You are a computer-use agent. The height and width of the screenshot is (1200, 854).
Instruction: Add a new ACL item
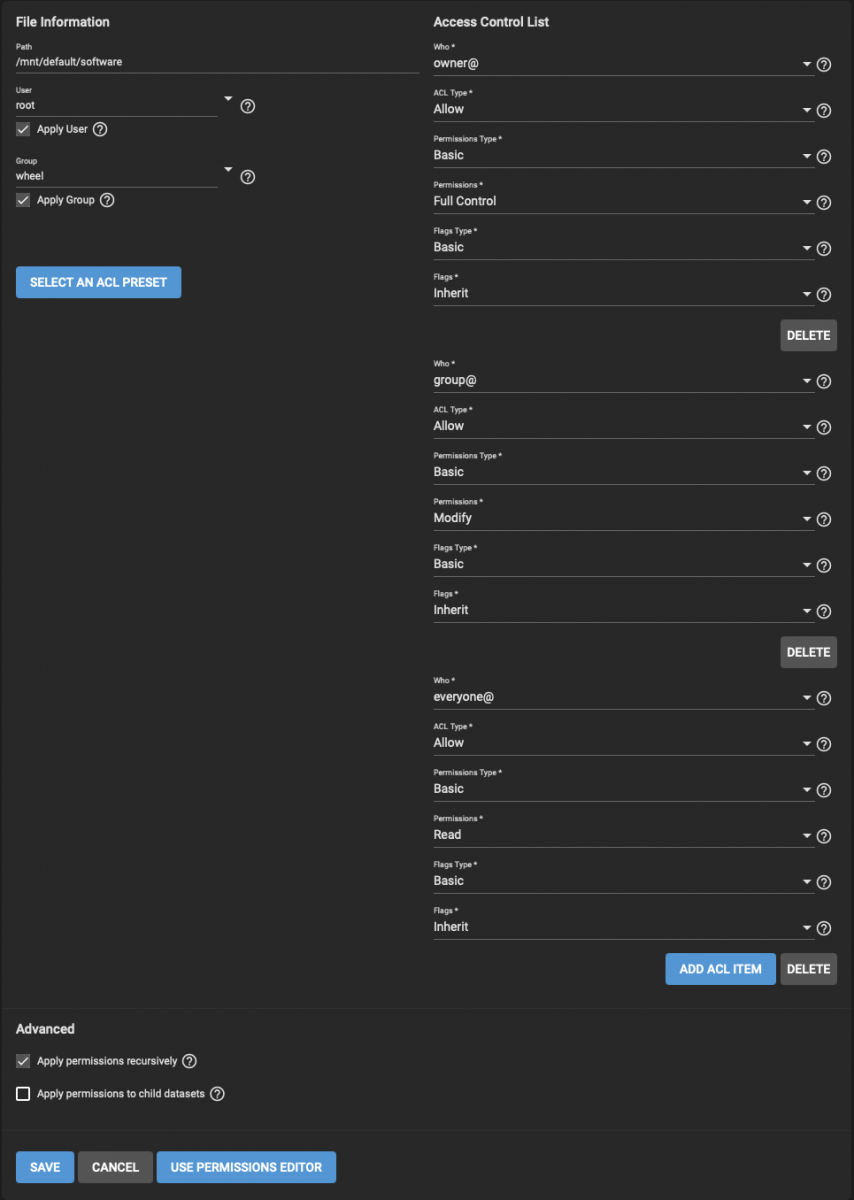[x=720, y=969]
